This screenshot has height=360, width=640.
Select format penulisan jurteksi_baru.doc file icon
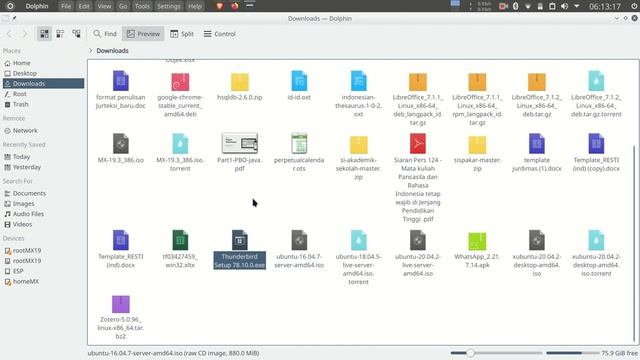click(121, 81)
